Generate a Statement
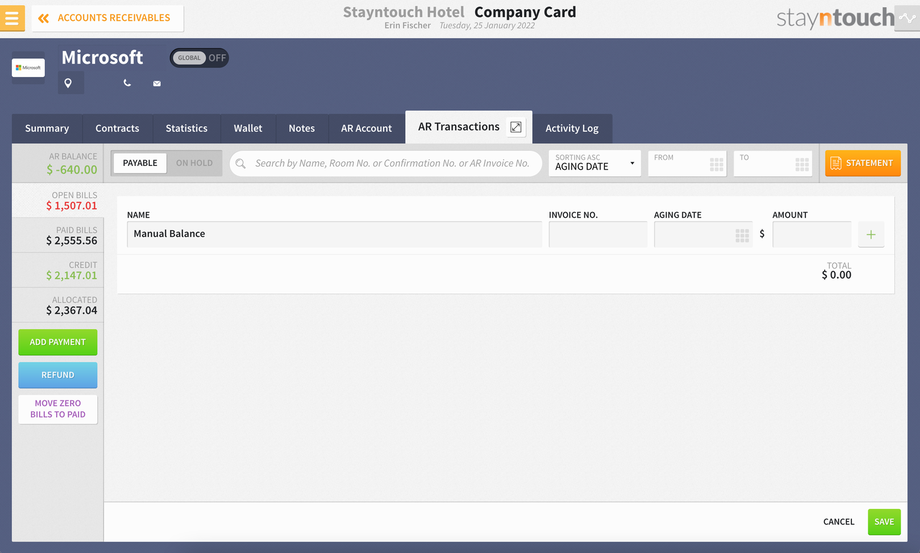Viewport: 920px width, 553px height. coord(862,163)
